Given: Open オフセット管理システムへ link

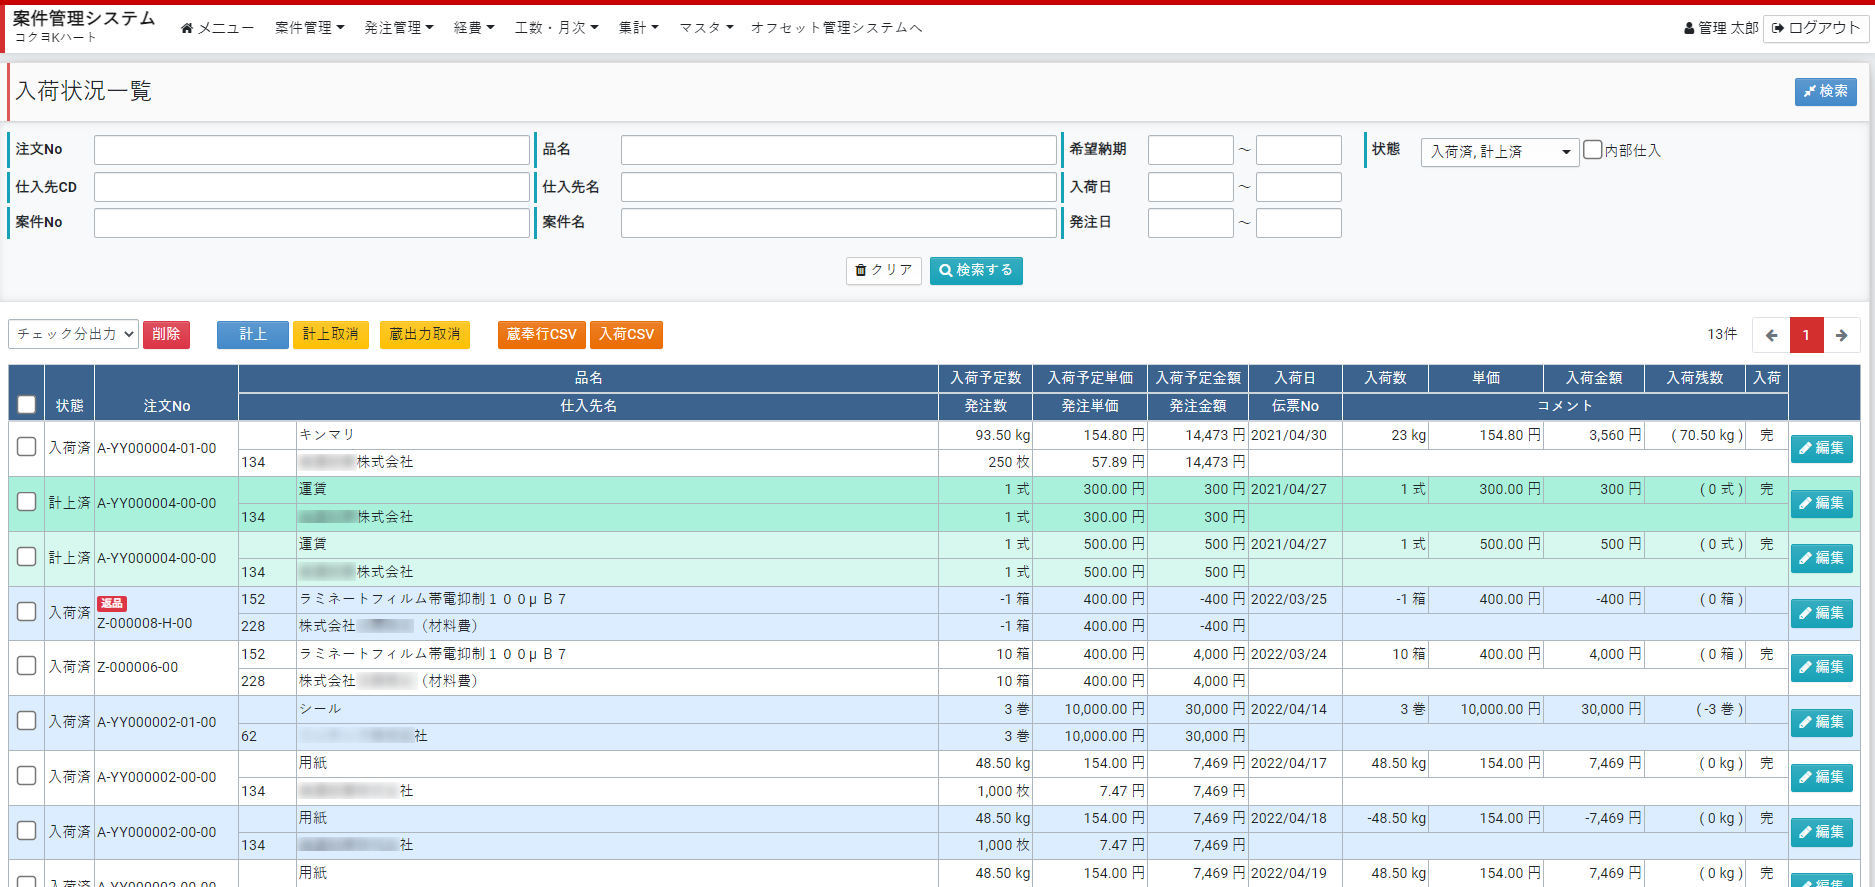Looking at the screenshot, I should 836,28.
